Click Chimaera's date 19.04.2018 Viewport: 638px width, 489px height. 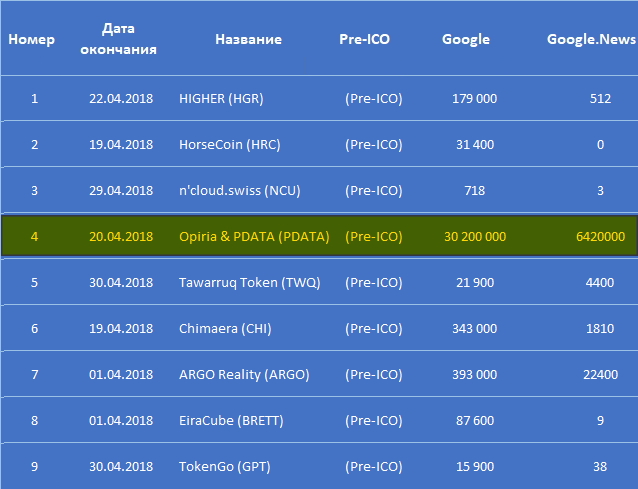click(x=121, y=328)
